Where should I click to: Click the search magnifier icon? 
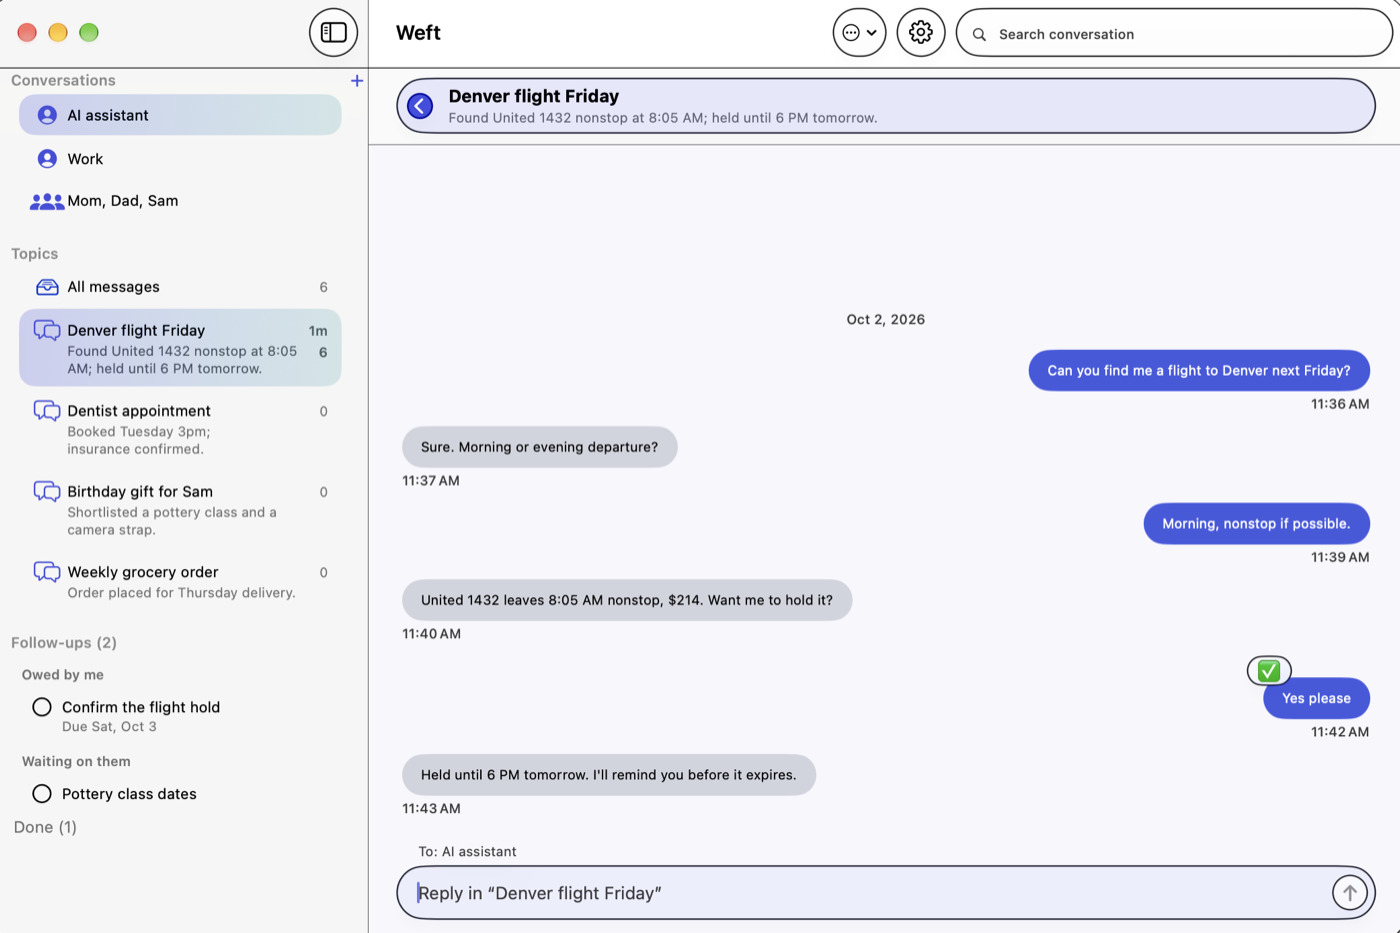(x=979, y=34)
